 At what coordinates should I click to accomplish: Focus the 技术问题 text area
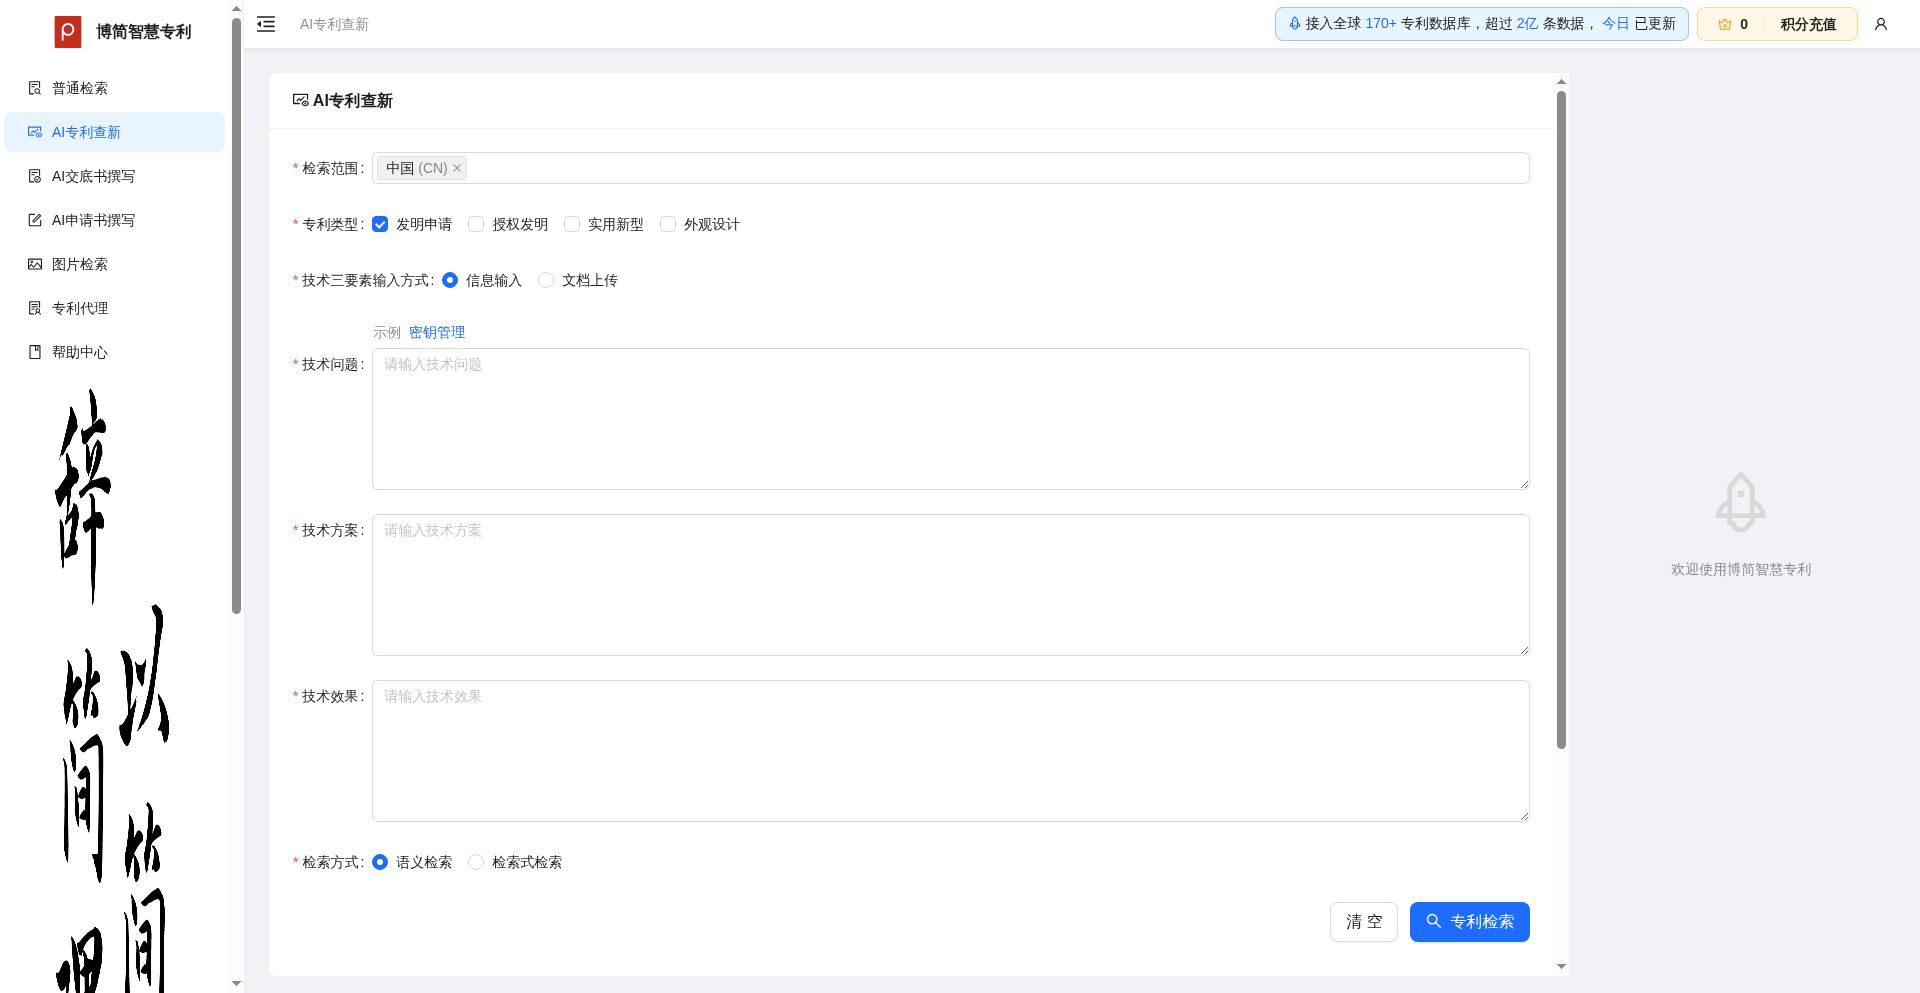pos(950,419)
